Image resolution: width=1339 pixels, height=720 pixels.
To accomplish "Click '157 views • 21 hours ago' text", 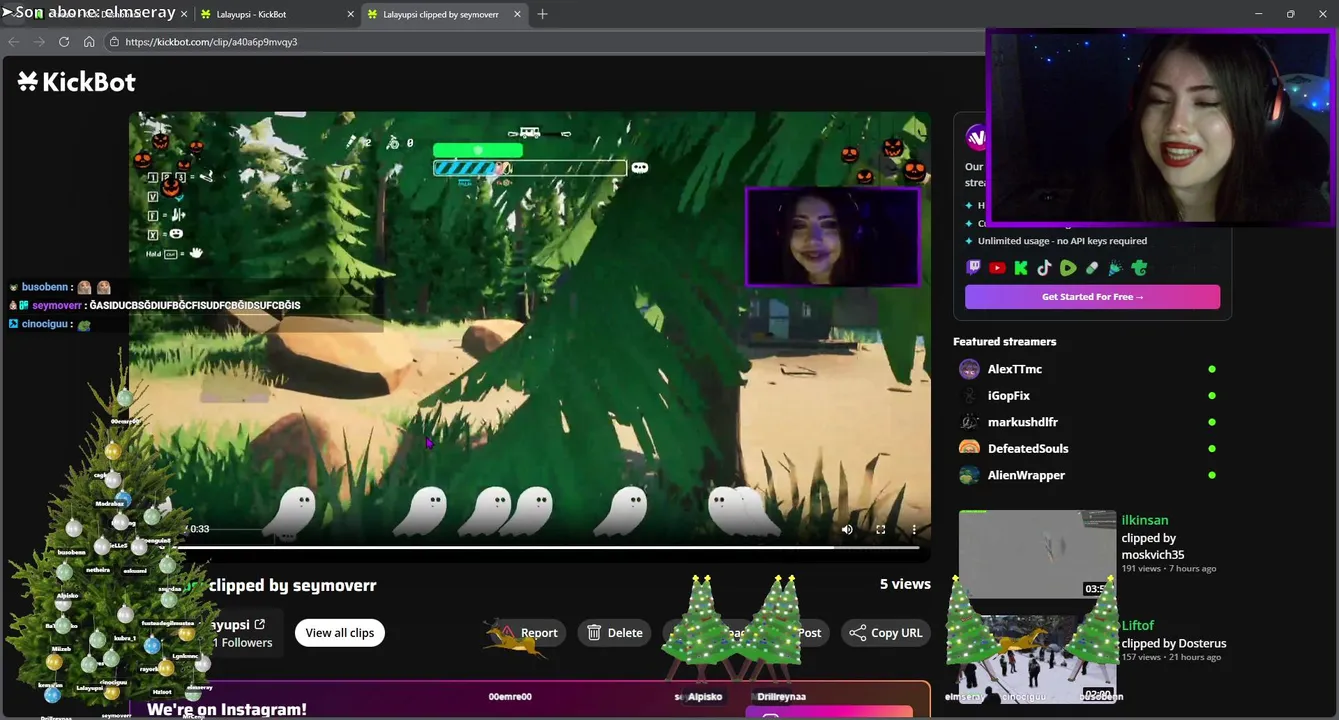I will 1171,657.
